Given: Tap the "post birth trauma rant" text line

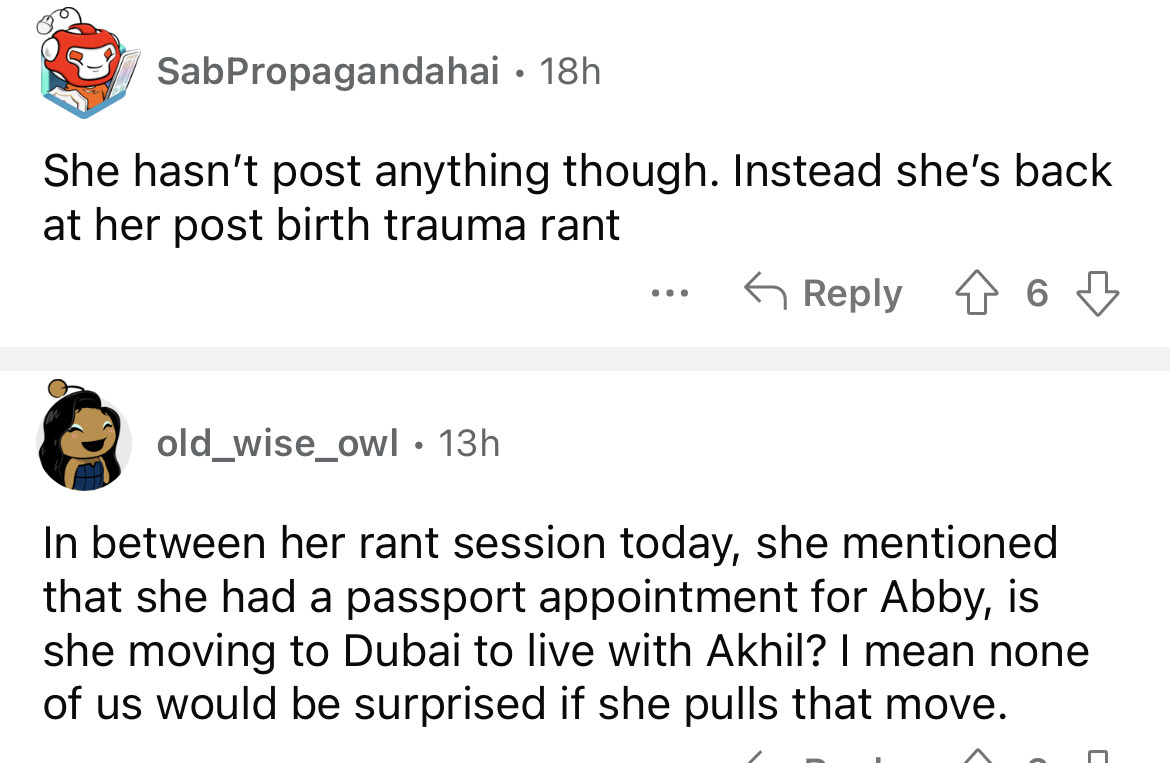Looking at the screenshot, I should [x=331, y=225].
